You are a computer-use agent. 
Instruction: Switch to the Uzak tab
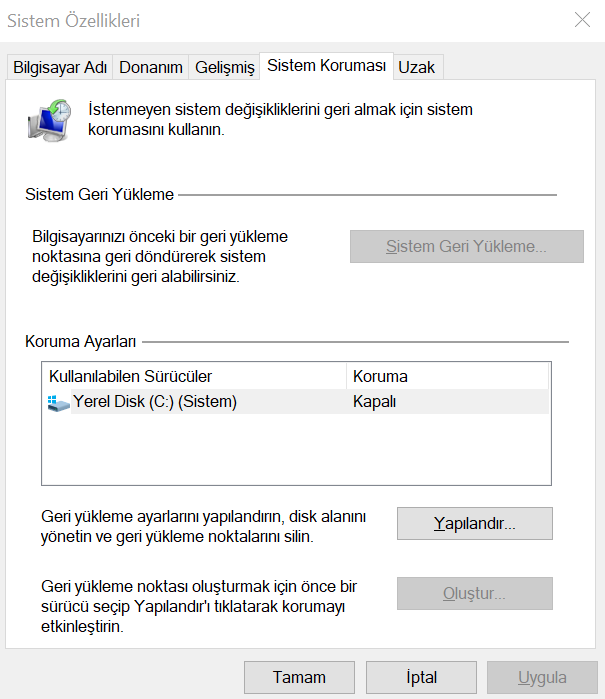point(416,67)
